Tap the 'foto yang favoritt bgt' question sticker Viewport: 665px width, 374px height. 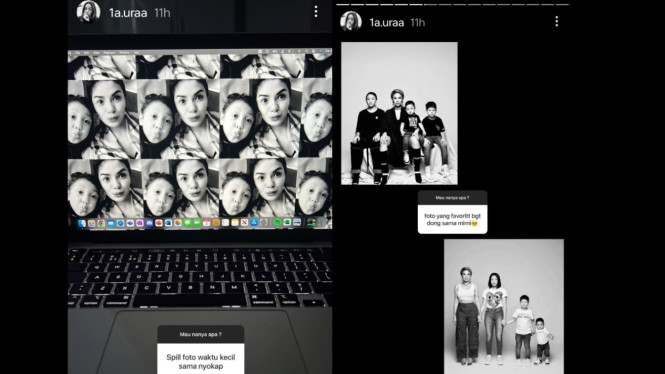453,212
